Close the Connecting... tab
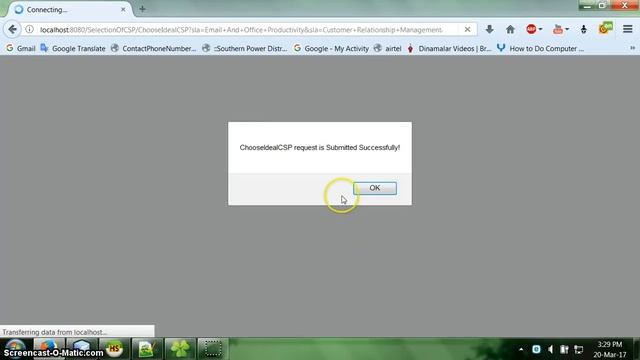The width and height of the screenshot is (640, 360). [x=123, y=9]
